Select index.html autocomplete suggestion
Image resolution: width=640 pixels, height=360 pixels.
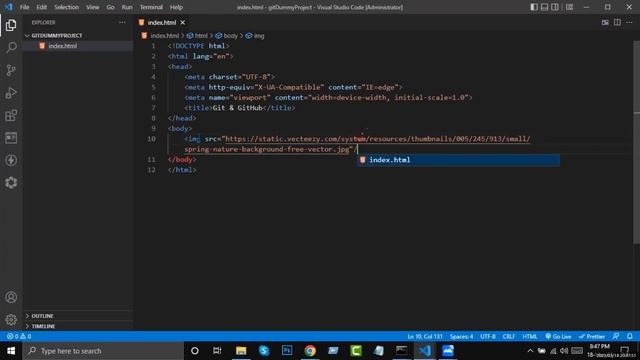click(x=458, y=160)
